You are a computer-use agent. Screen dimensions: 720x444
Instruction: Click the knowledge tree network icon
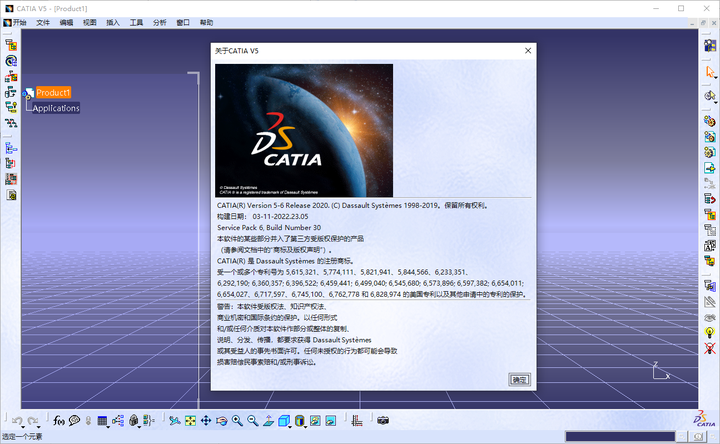coord(118,420)
